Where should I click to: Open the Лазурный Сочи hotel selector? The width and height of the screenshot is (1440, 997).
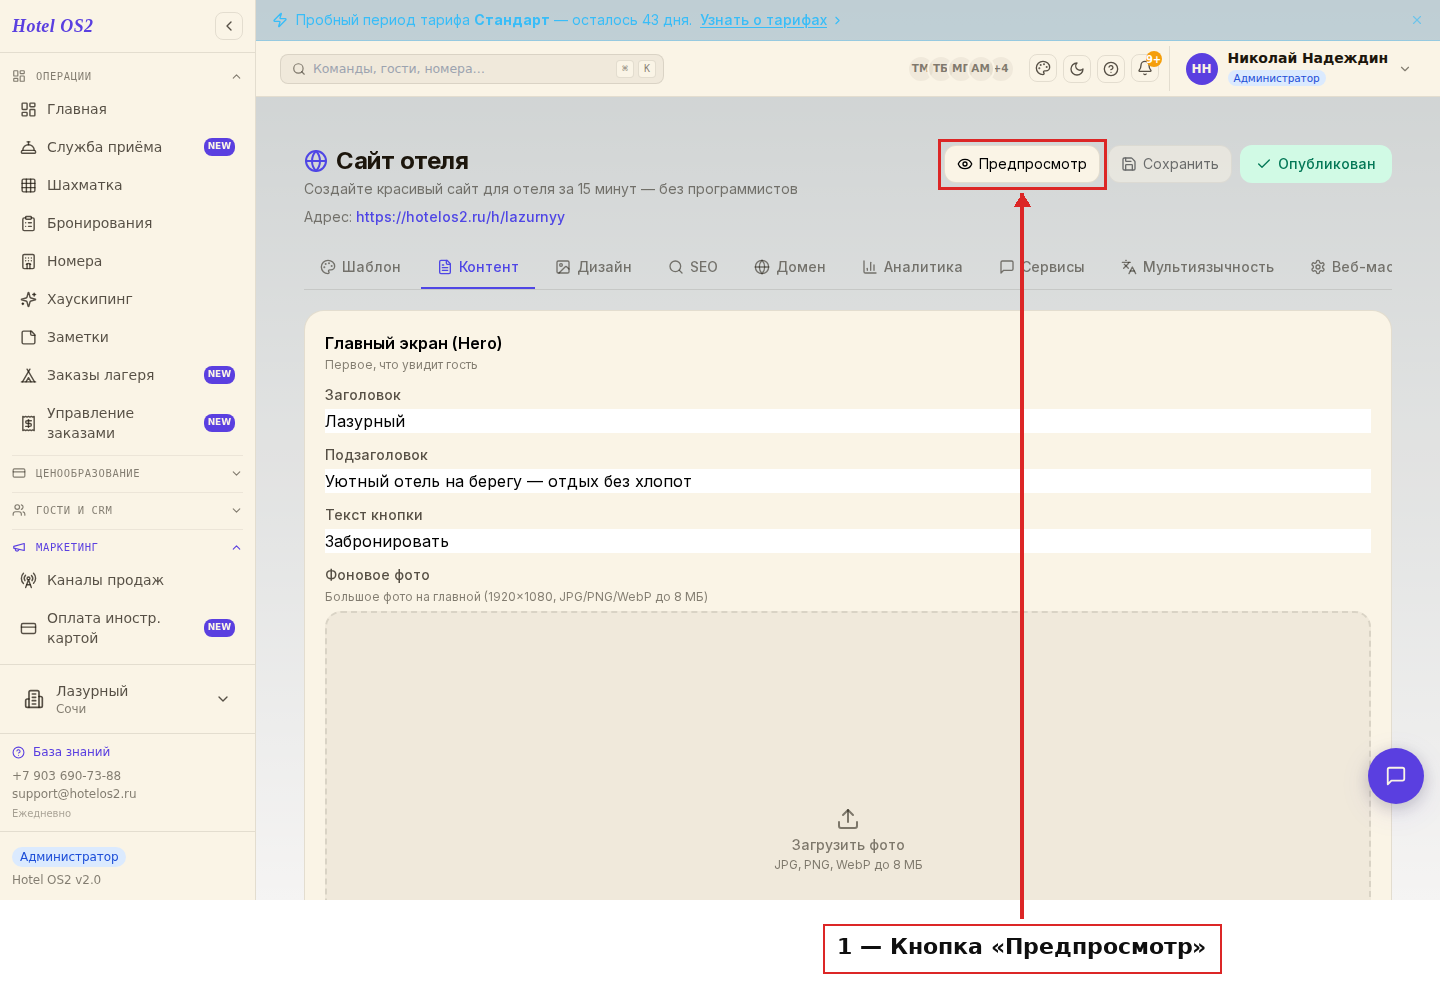coord(127,699)
